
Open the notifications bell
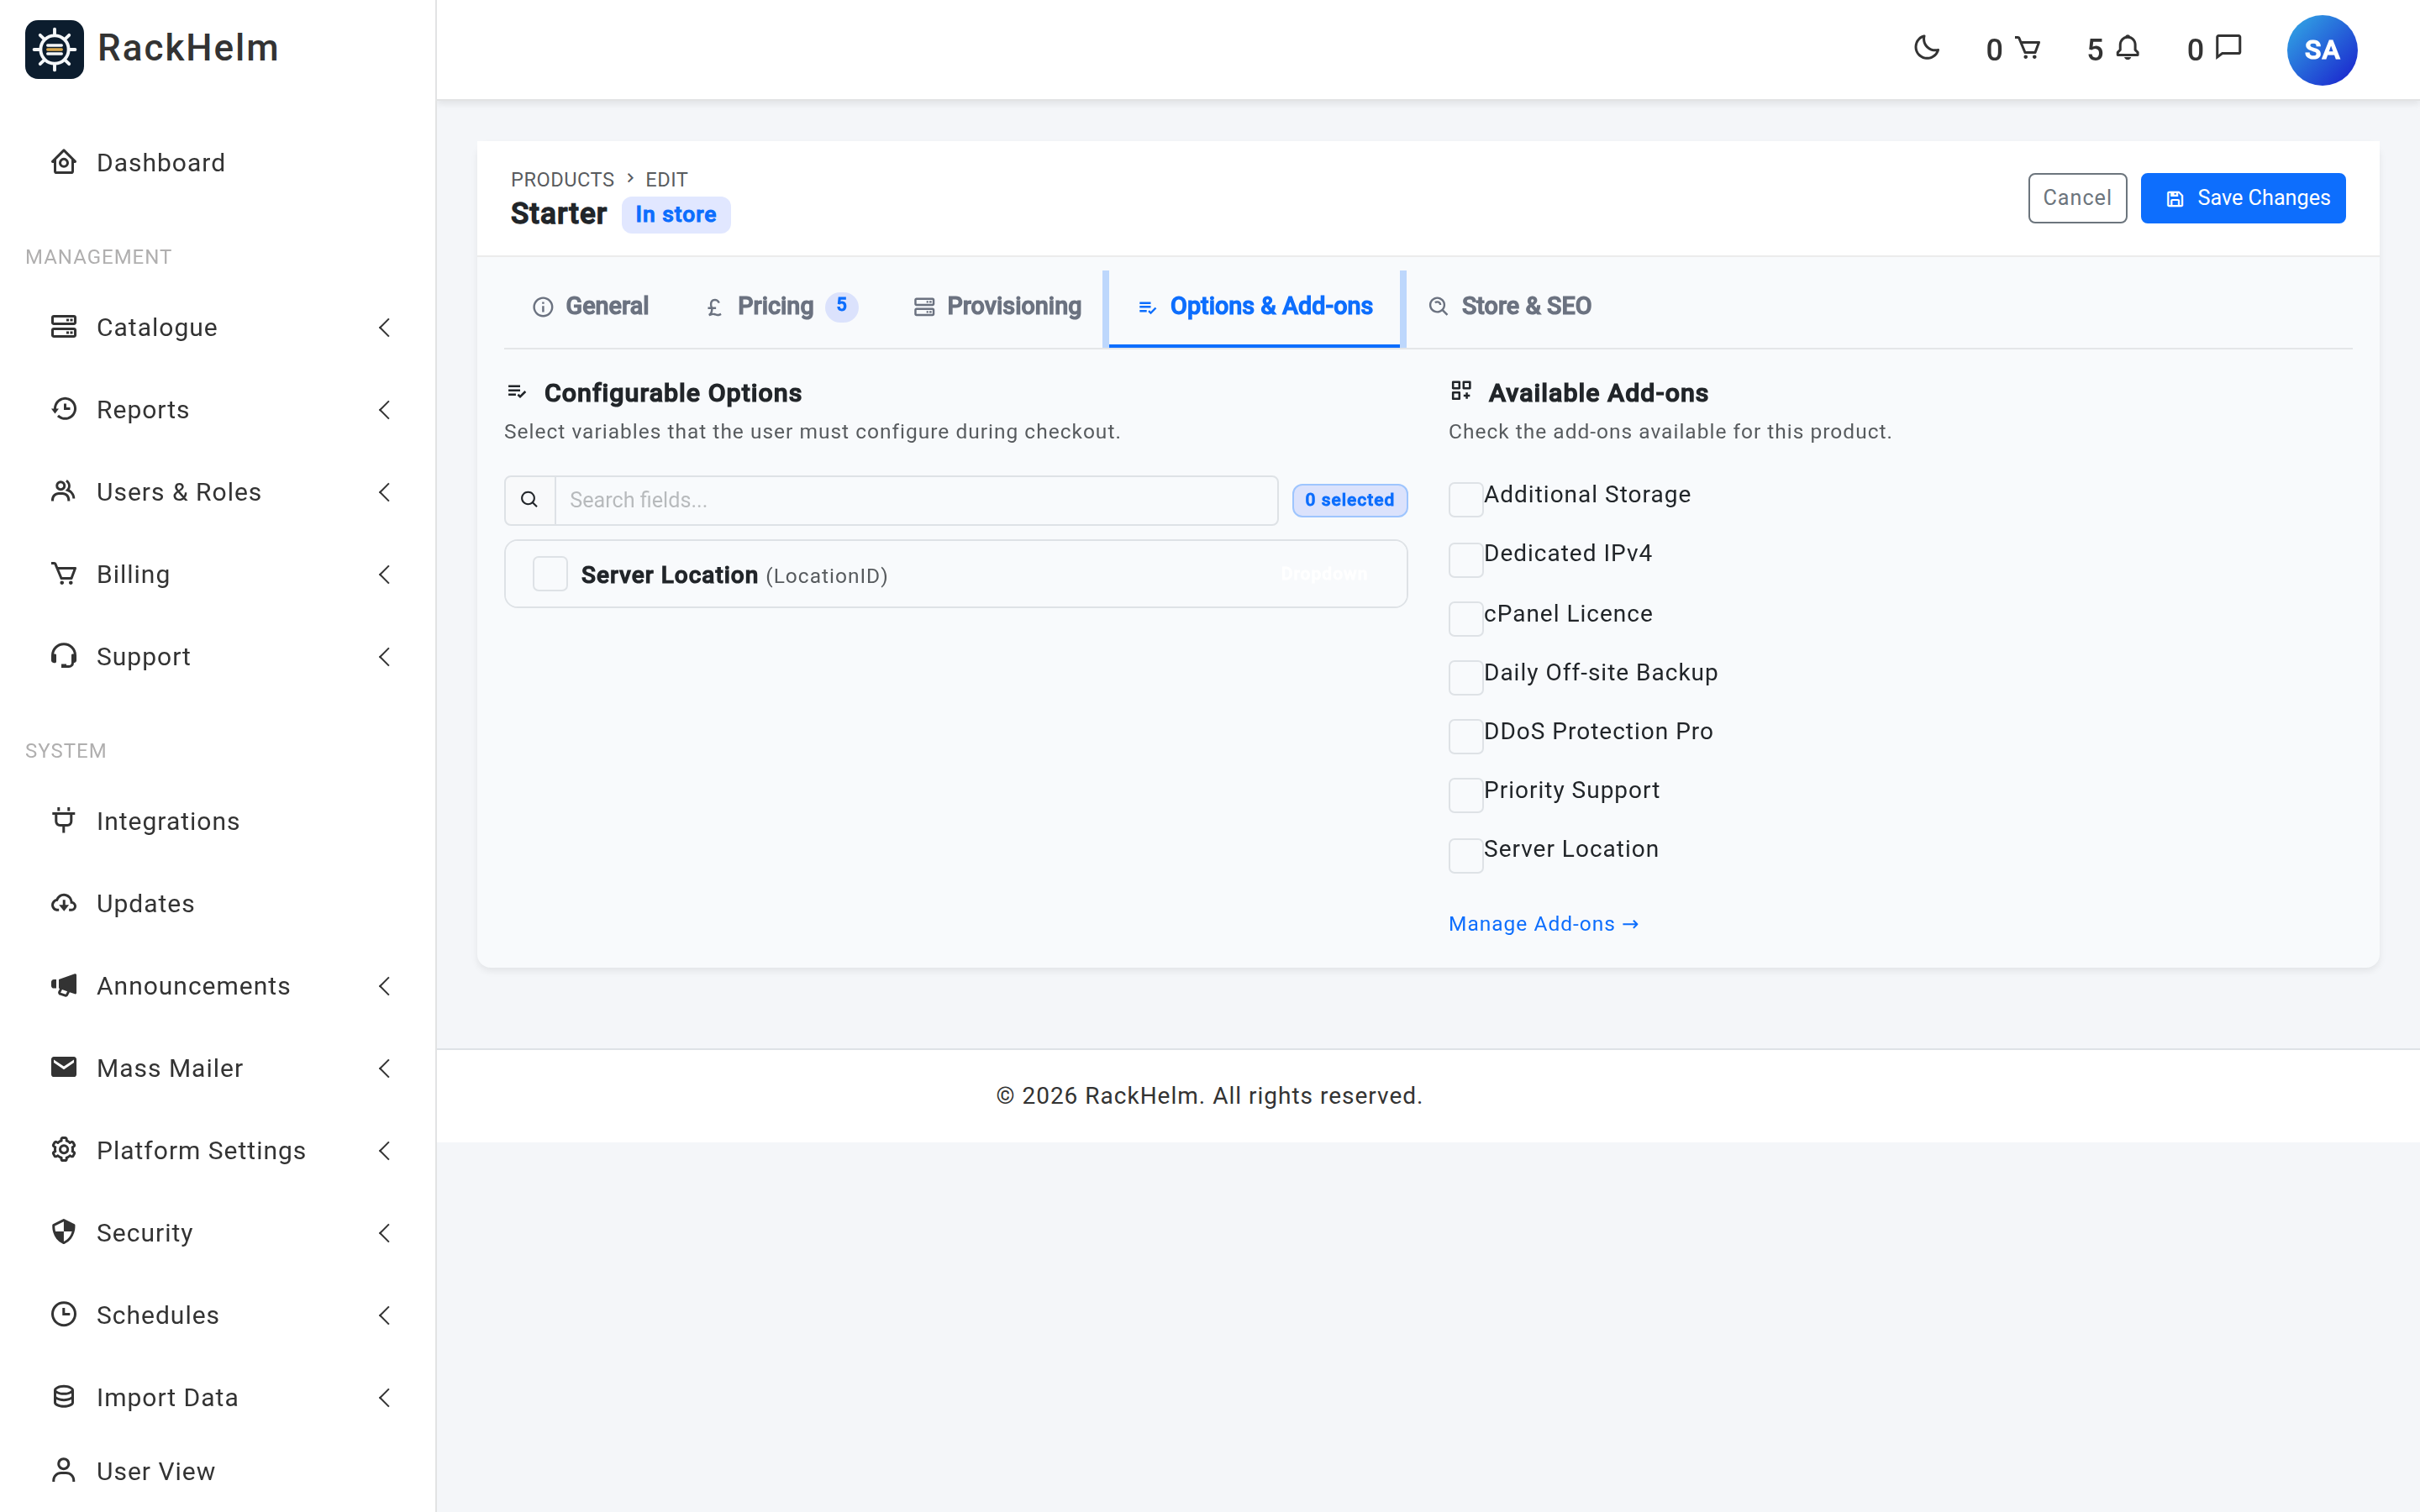coord(2128,48)
